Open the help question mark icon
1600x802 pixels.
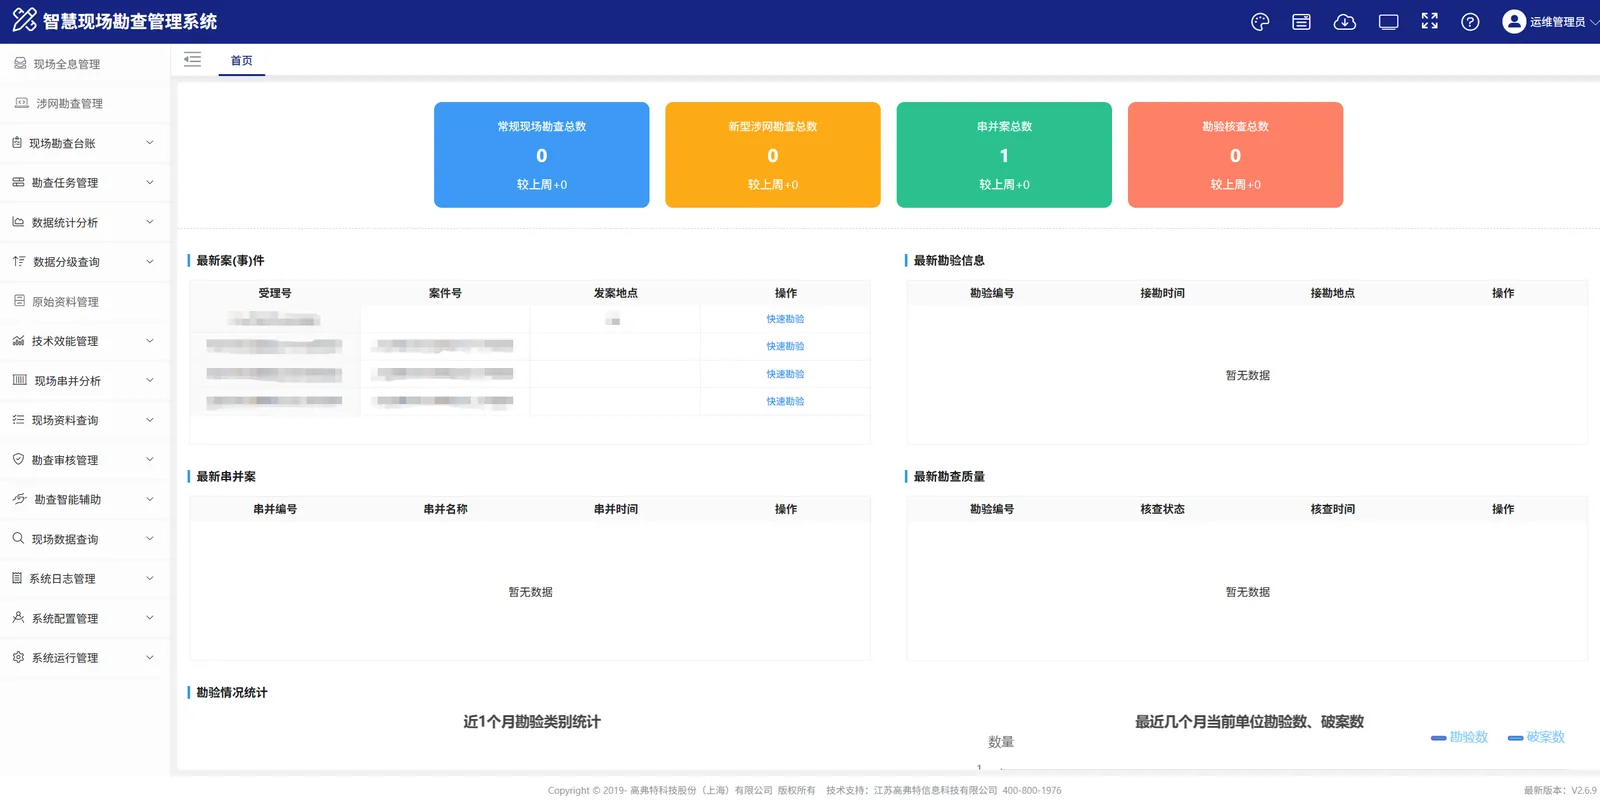click(1470, 22)
